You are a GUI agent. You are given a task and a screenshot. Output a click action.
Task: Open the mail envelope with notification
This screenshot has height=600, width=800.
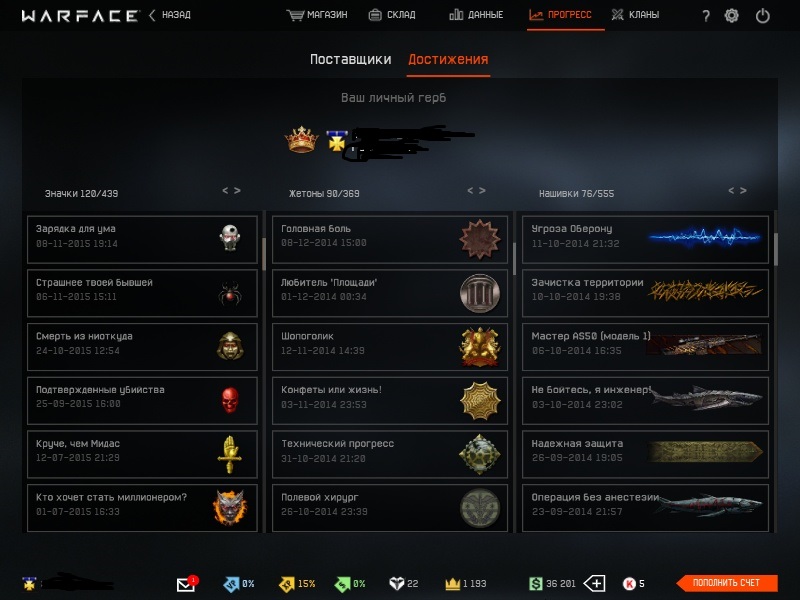(x=187, y=583)
